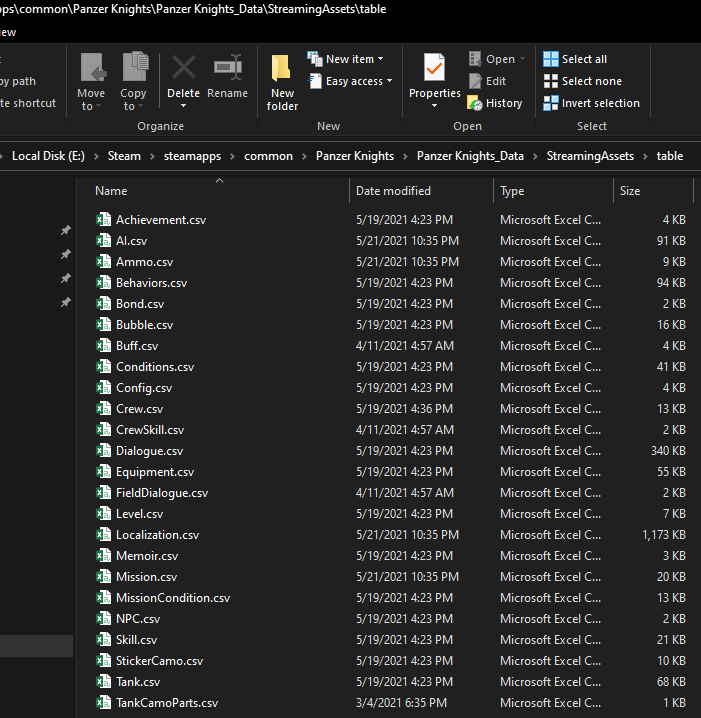The image size is (701, 718).
Task: Select the Conditions.csv file
Action: pos(155,367)
